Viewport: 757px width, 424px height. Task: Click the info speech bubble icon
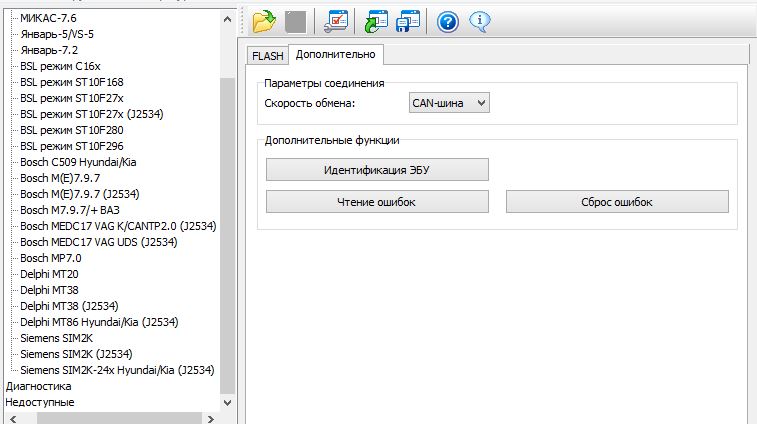(x=479, y=20)
